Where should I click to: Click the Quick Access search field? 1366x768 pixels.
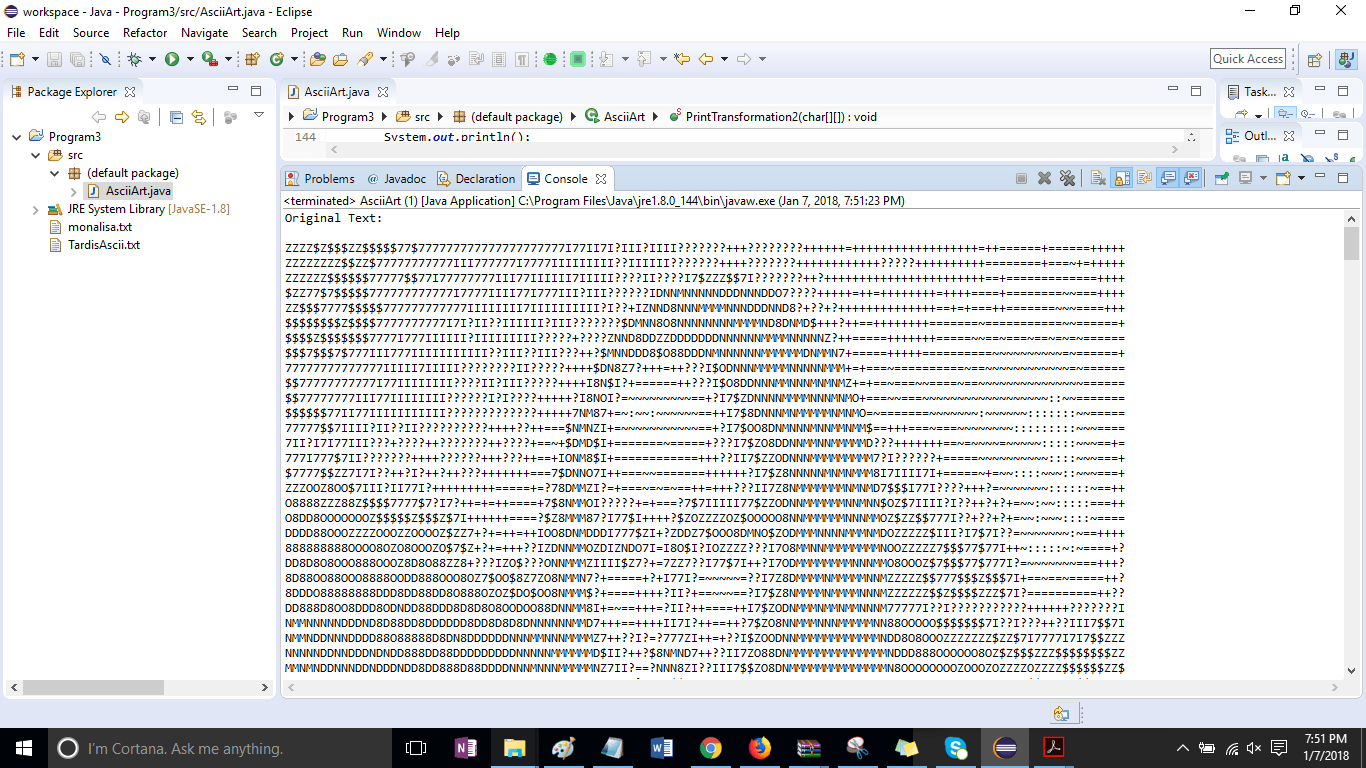1248,59
